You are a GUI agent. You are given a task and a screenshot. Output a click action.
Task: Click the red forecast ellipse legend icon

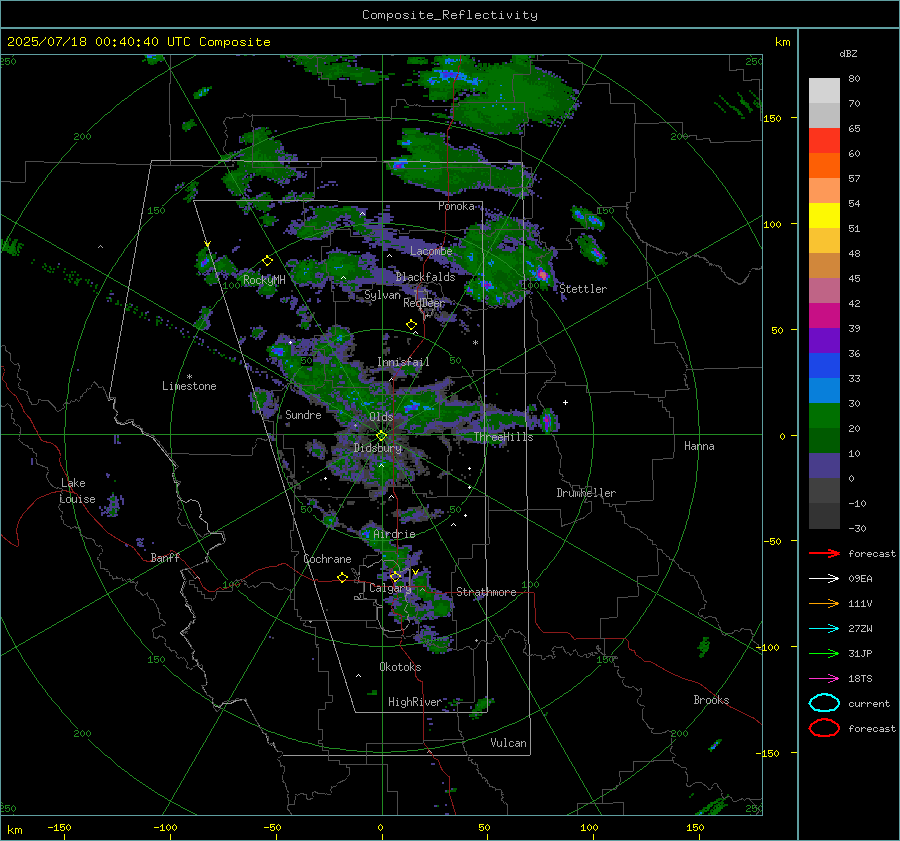[824, 728]
